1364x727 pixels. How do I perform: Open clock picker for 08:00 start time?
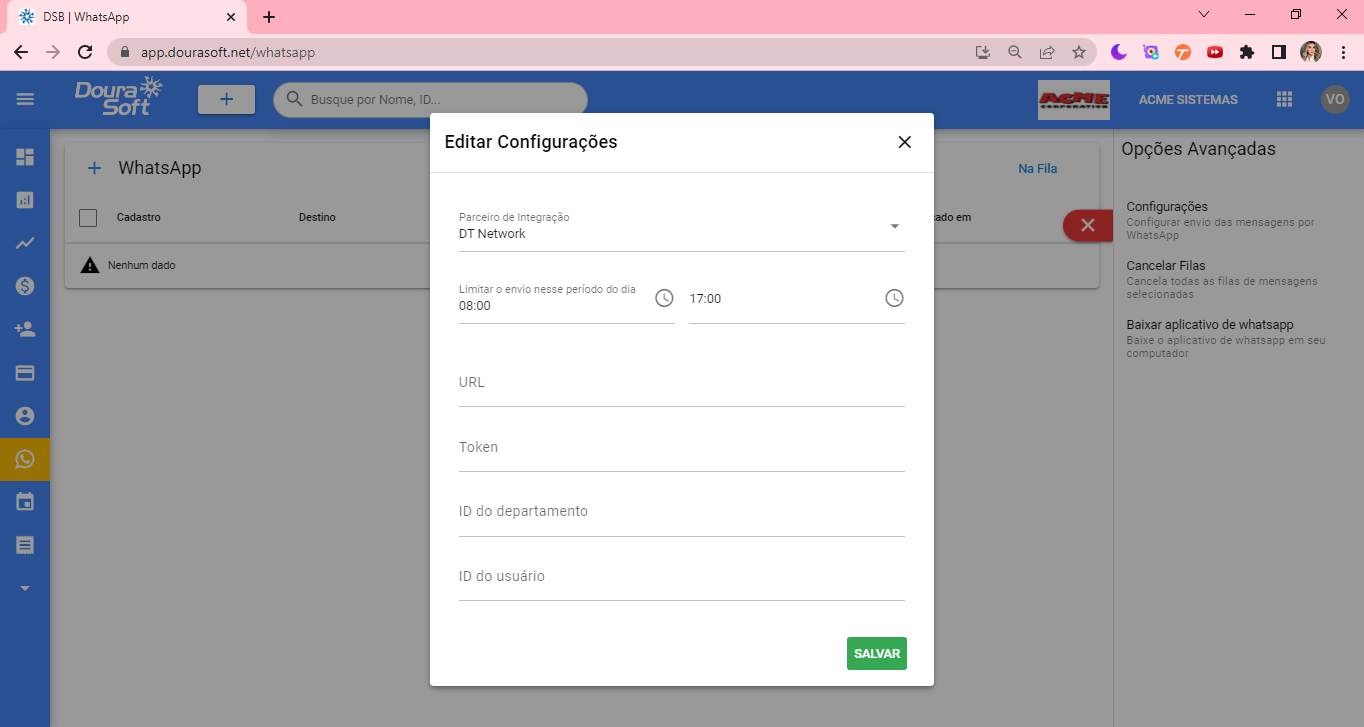[664, 298]
